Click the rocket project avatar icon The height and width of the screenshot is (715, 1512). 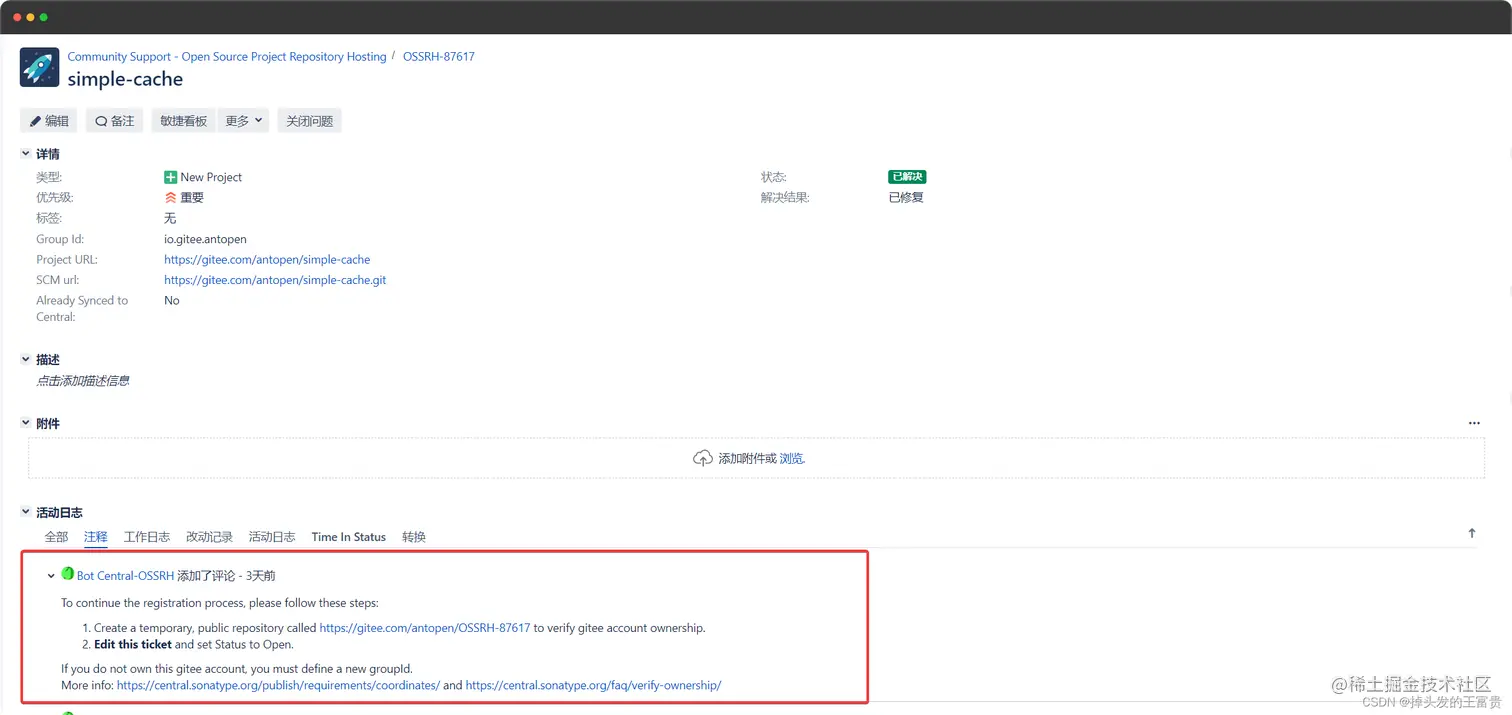coord(39,68)
